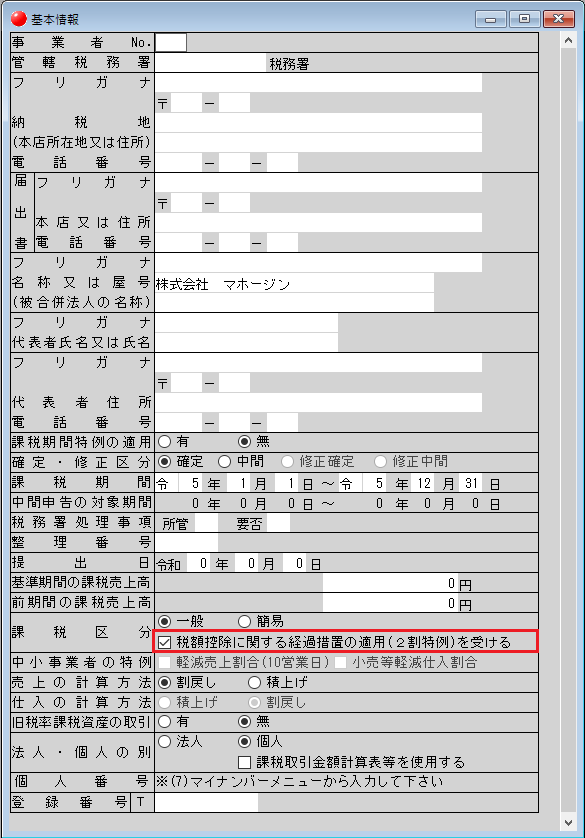Click the 基準期間の課税売上高 amount field
Screen dimensions: 585x838
pos(390,583)
